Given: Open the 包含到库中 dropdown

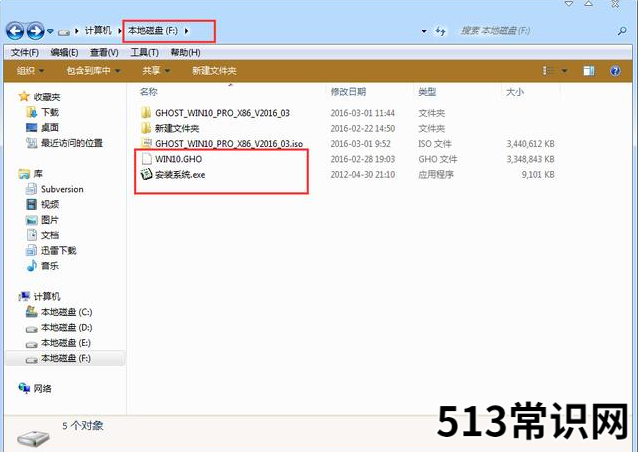Looking at the screenshot, I should click(94, 71).
